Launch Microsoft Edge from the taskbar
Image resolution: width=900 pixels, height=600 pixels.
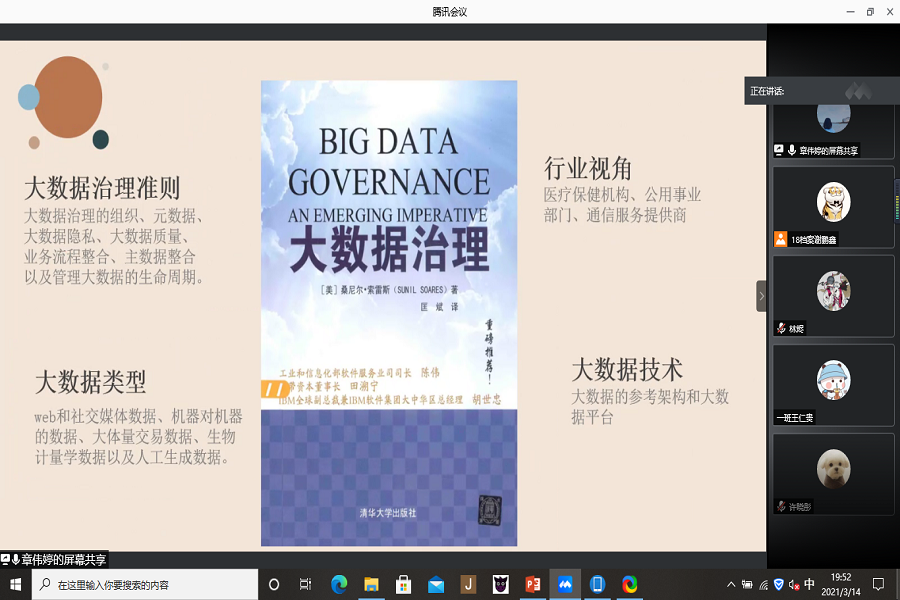(339, 584)
